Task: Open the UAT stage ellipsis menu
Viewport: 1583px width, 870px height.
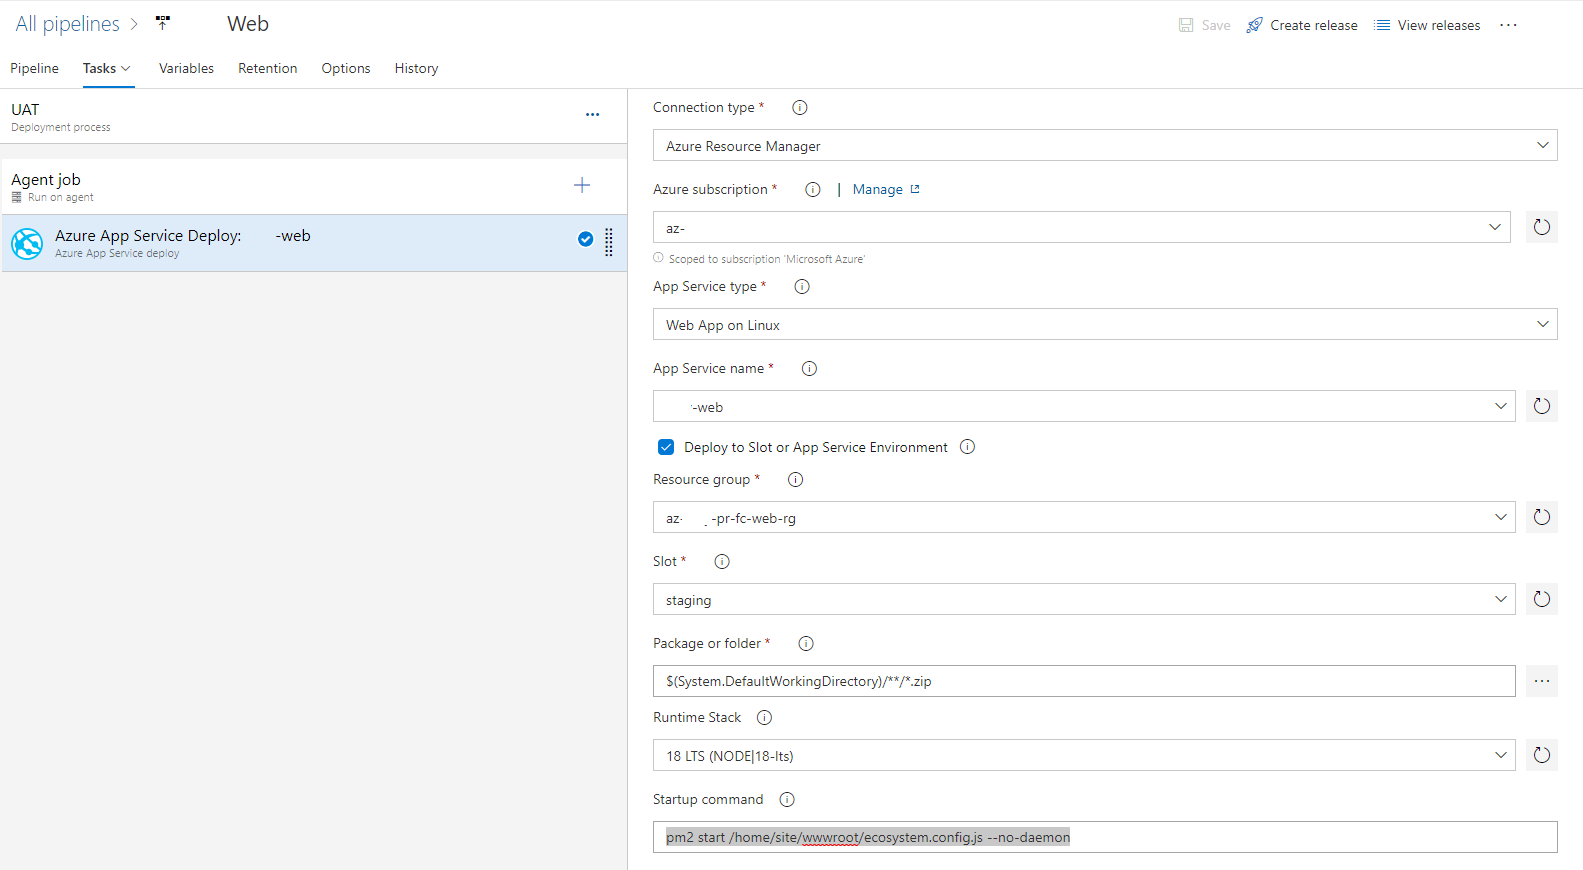Action: pyautogui.click(x=592, y=115)
